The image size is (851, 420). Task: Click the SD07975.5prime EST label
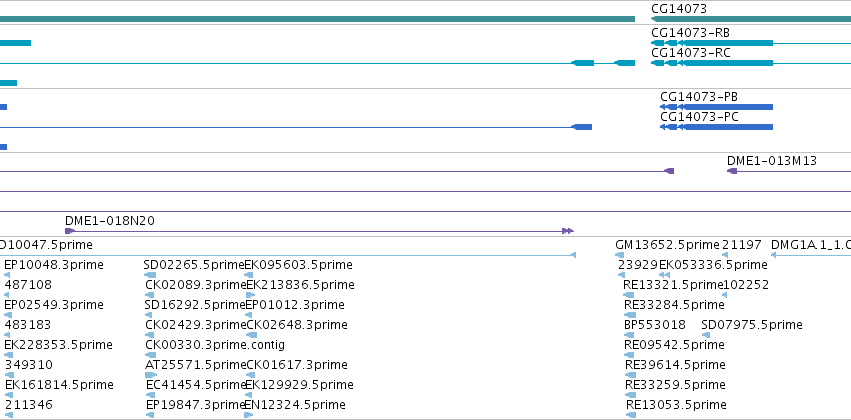[752, 324]
